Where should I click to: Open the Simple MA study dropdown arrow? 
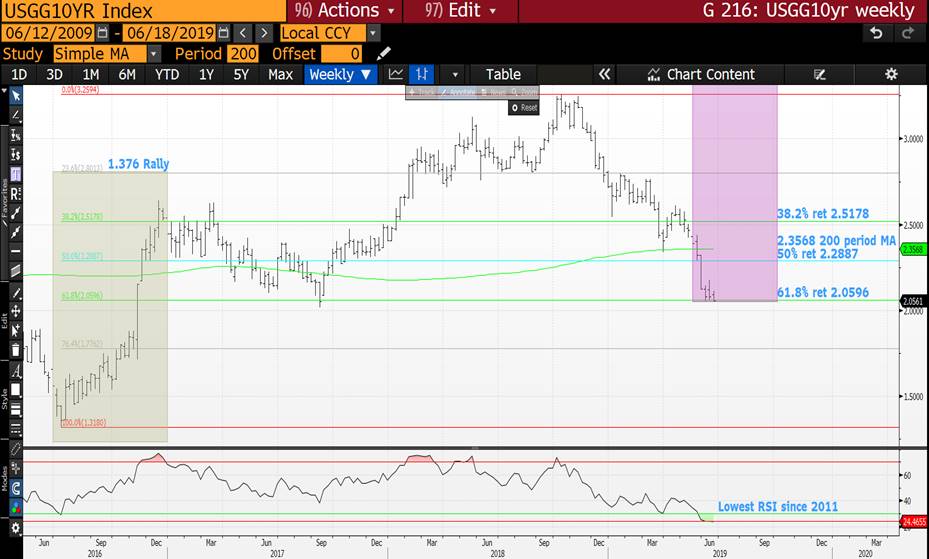click(x=153, y=54)
